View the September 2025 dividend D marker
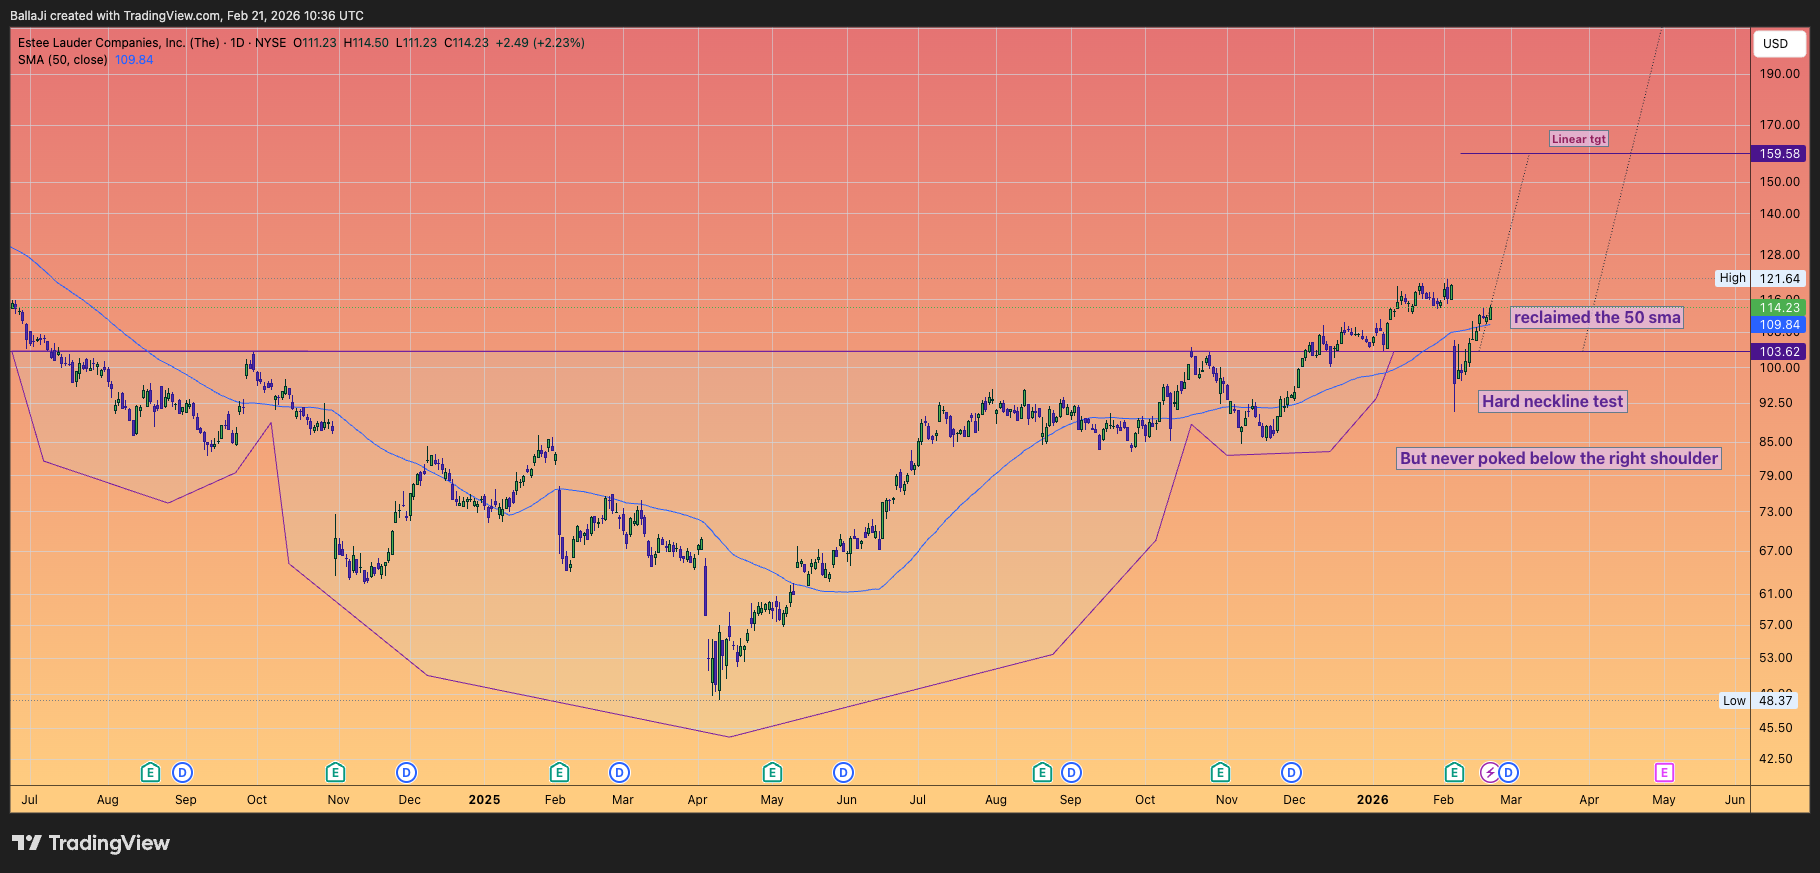 1072,772
